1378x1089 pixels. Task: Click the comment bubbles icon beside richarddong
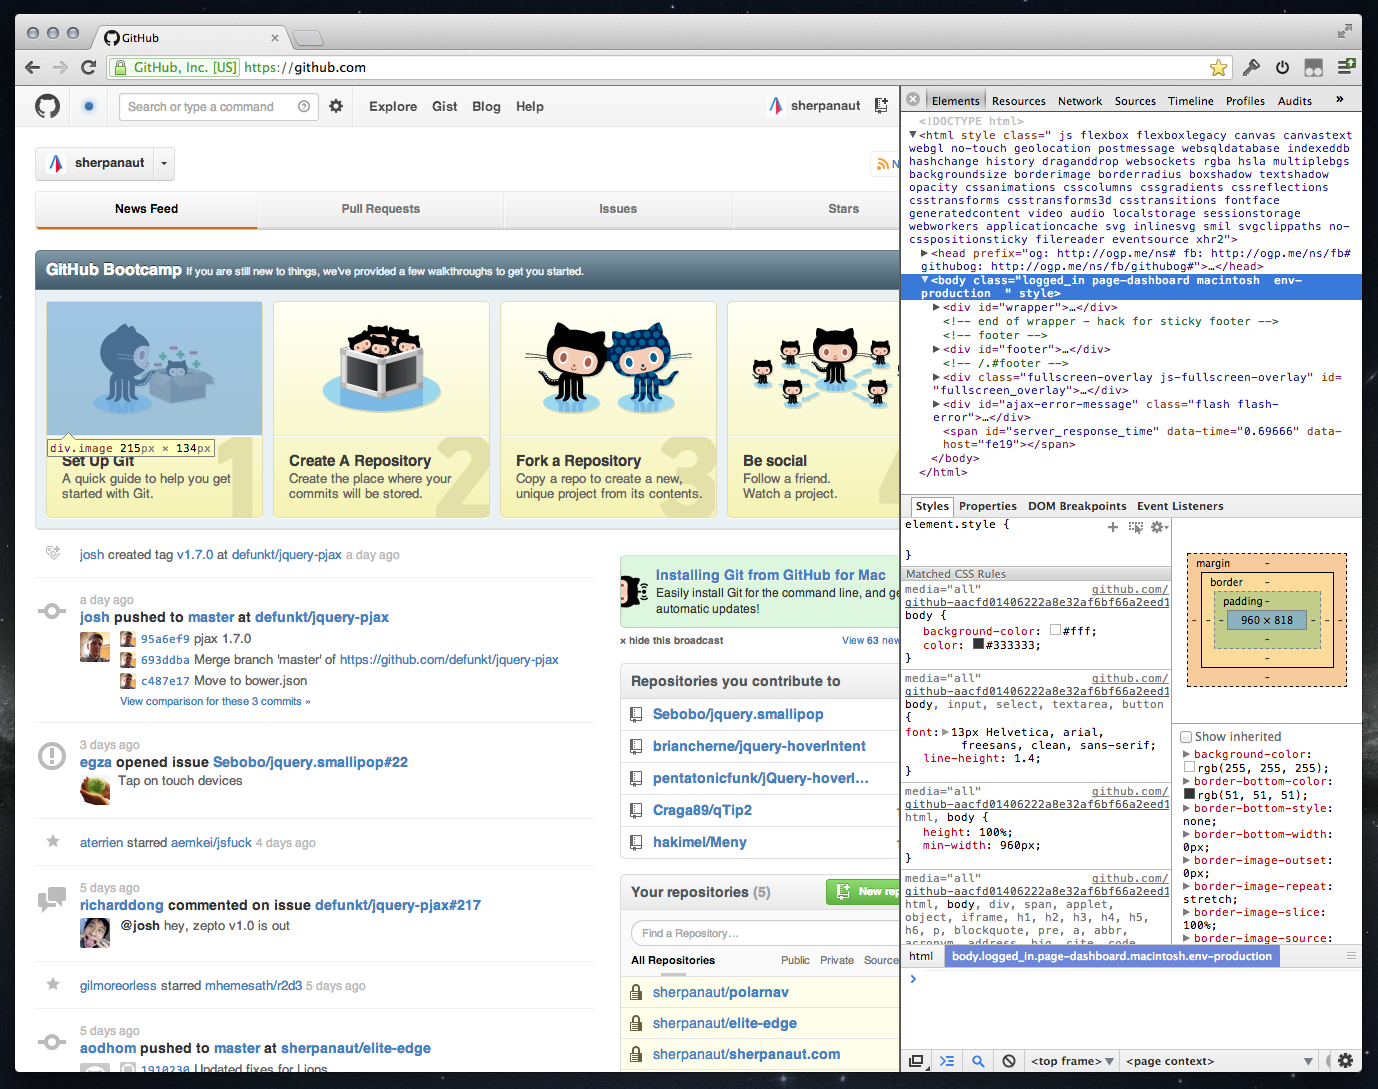click(52, 899)
